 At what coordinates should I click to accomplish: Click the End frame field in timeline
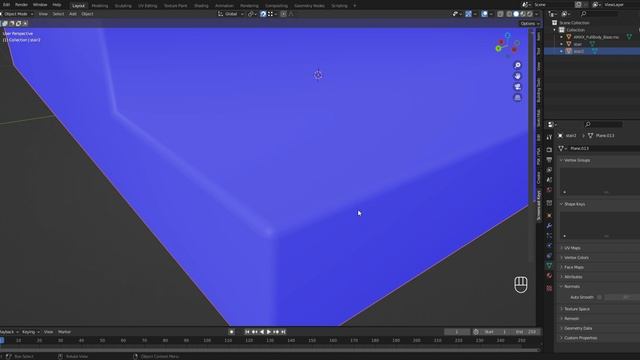click(527, 332)
